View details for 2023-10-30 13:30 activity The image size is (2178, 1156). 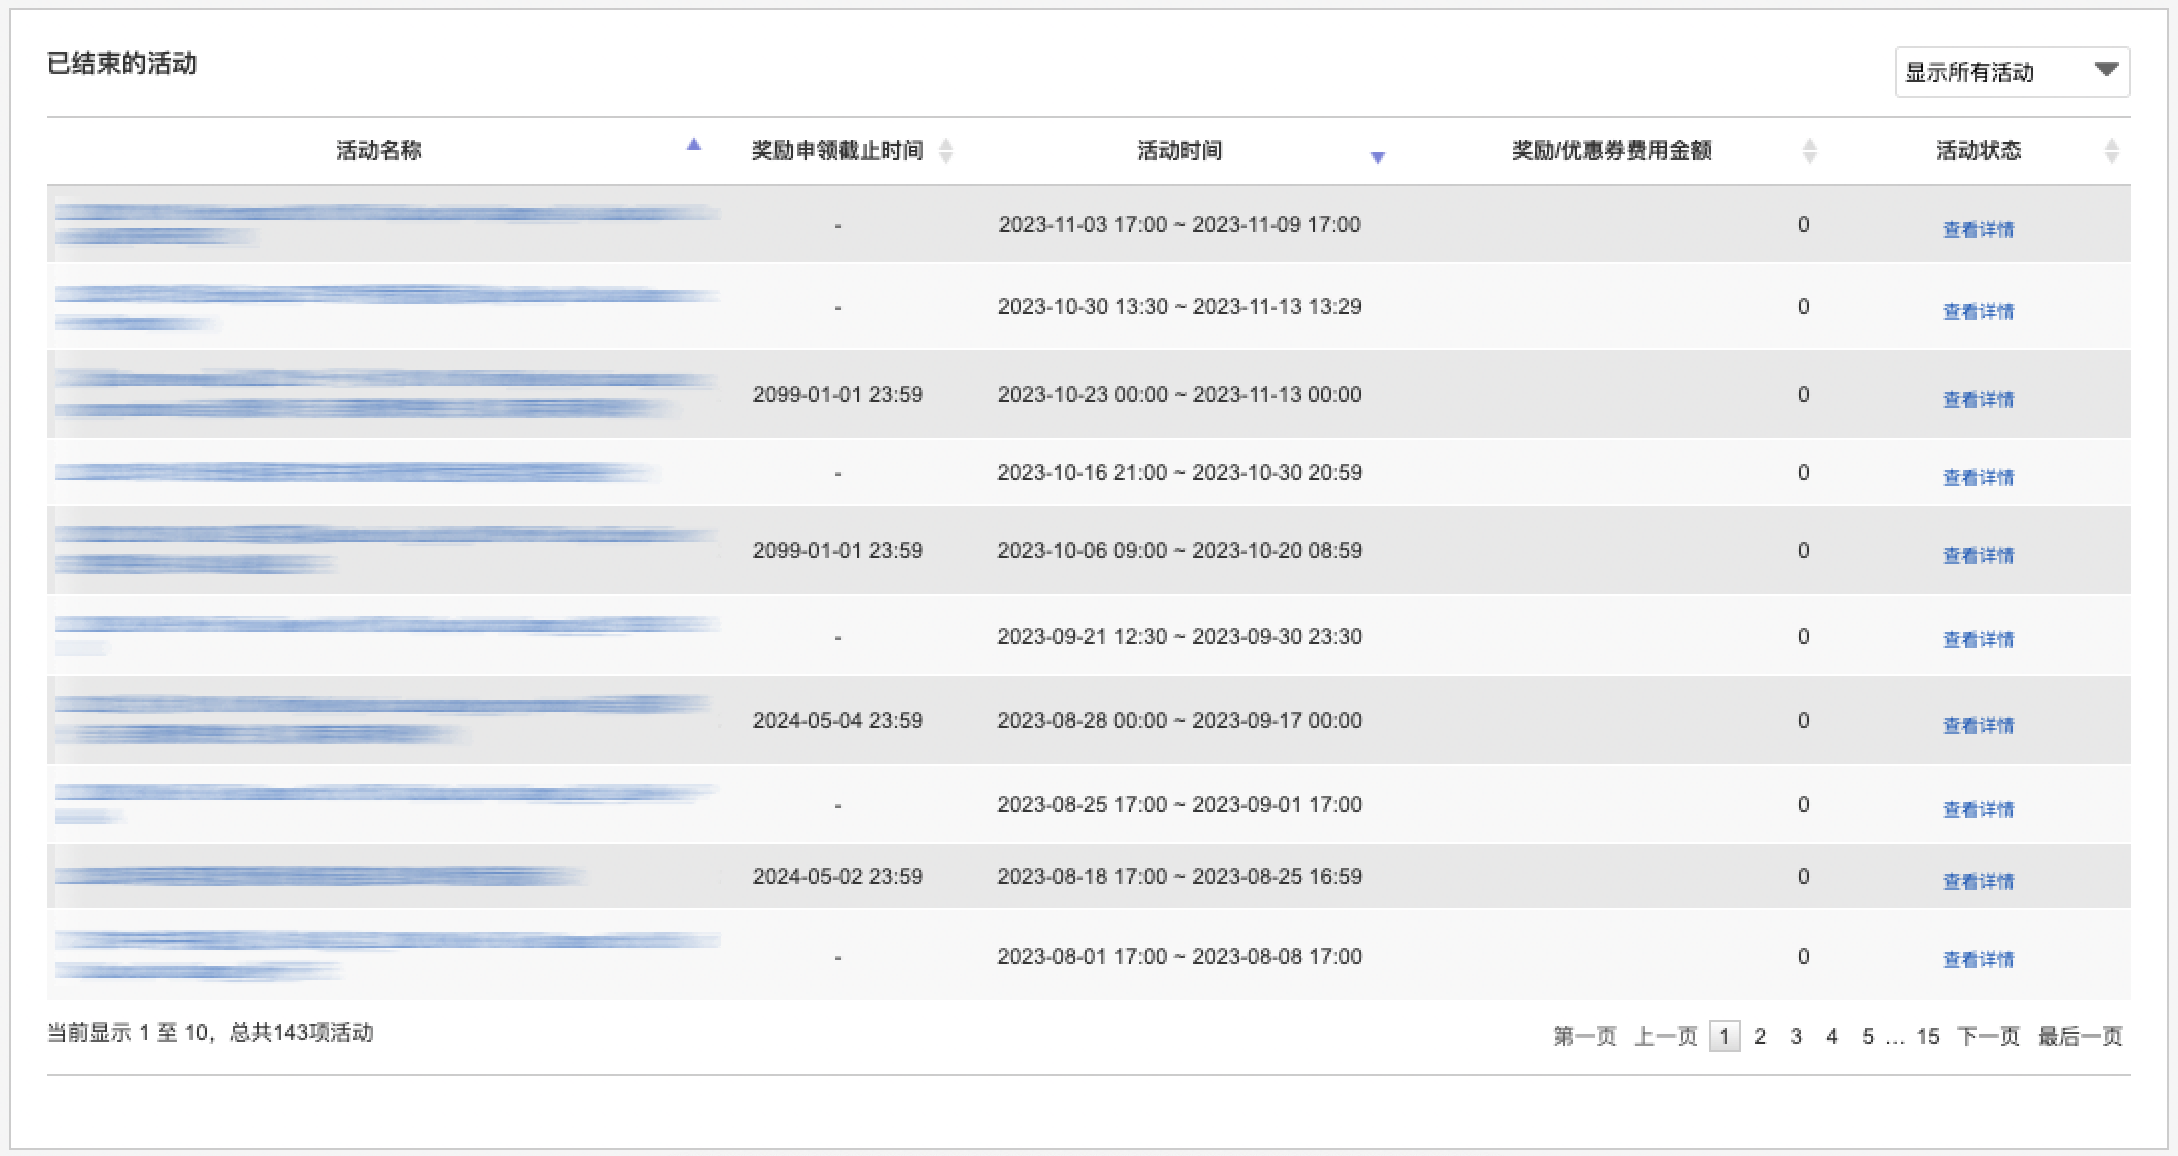pos(1978,311)
